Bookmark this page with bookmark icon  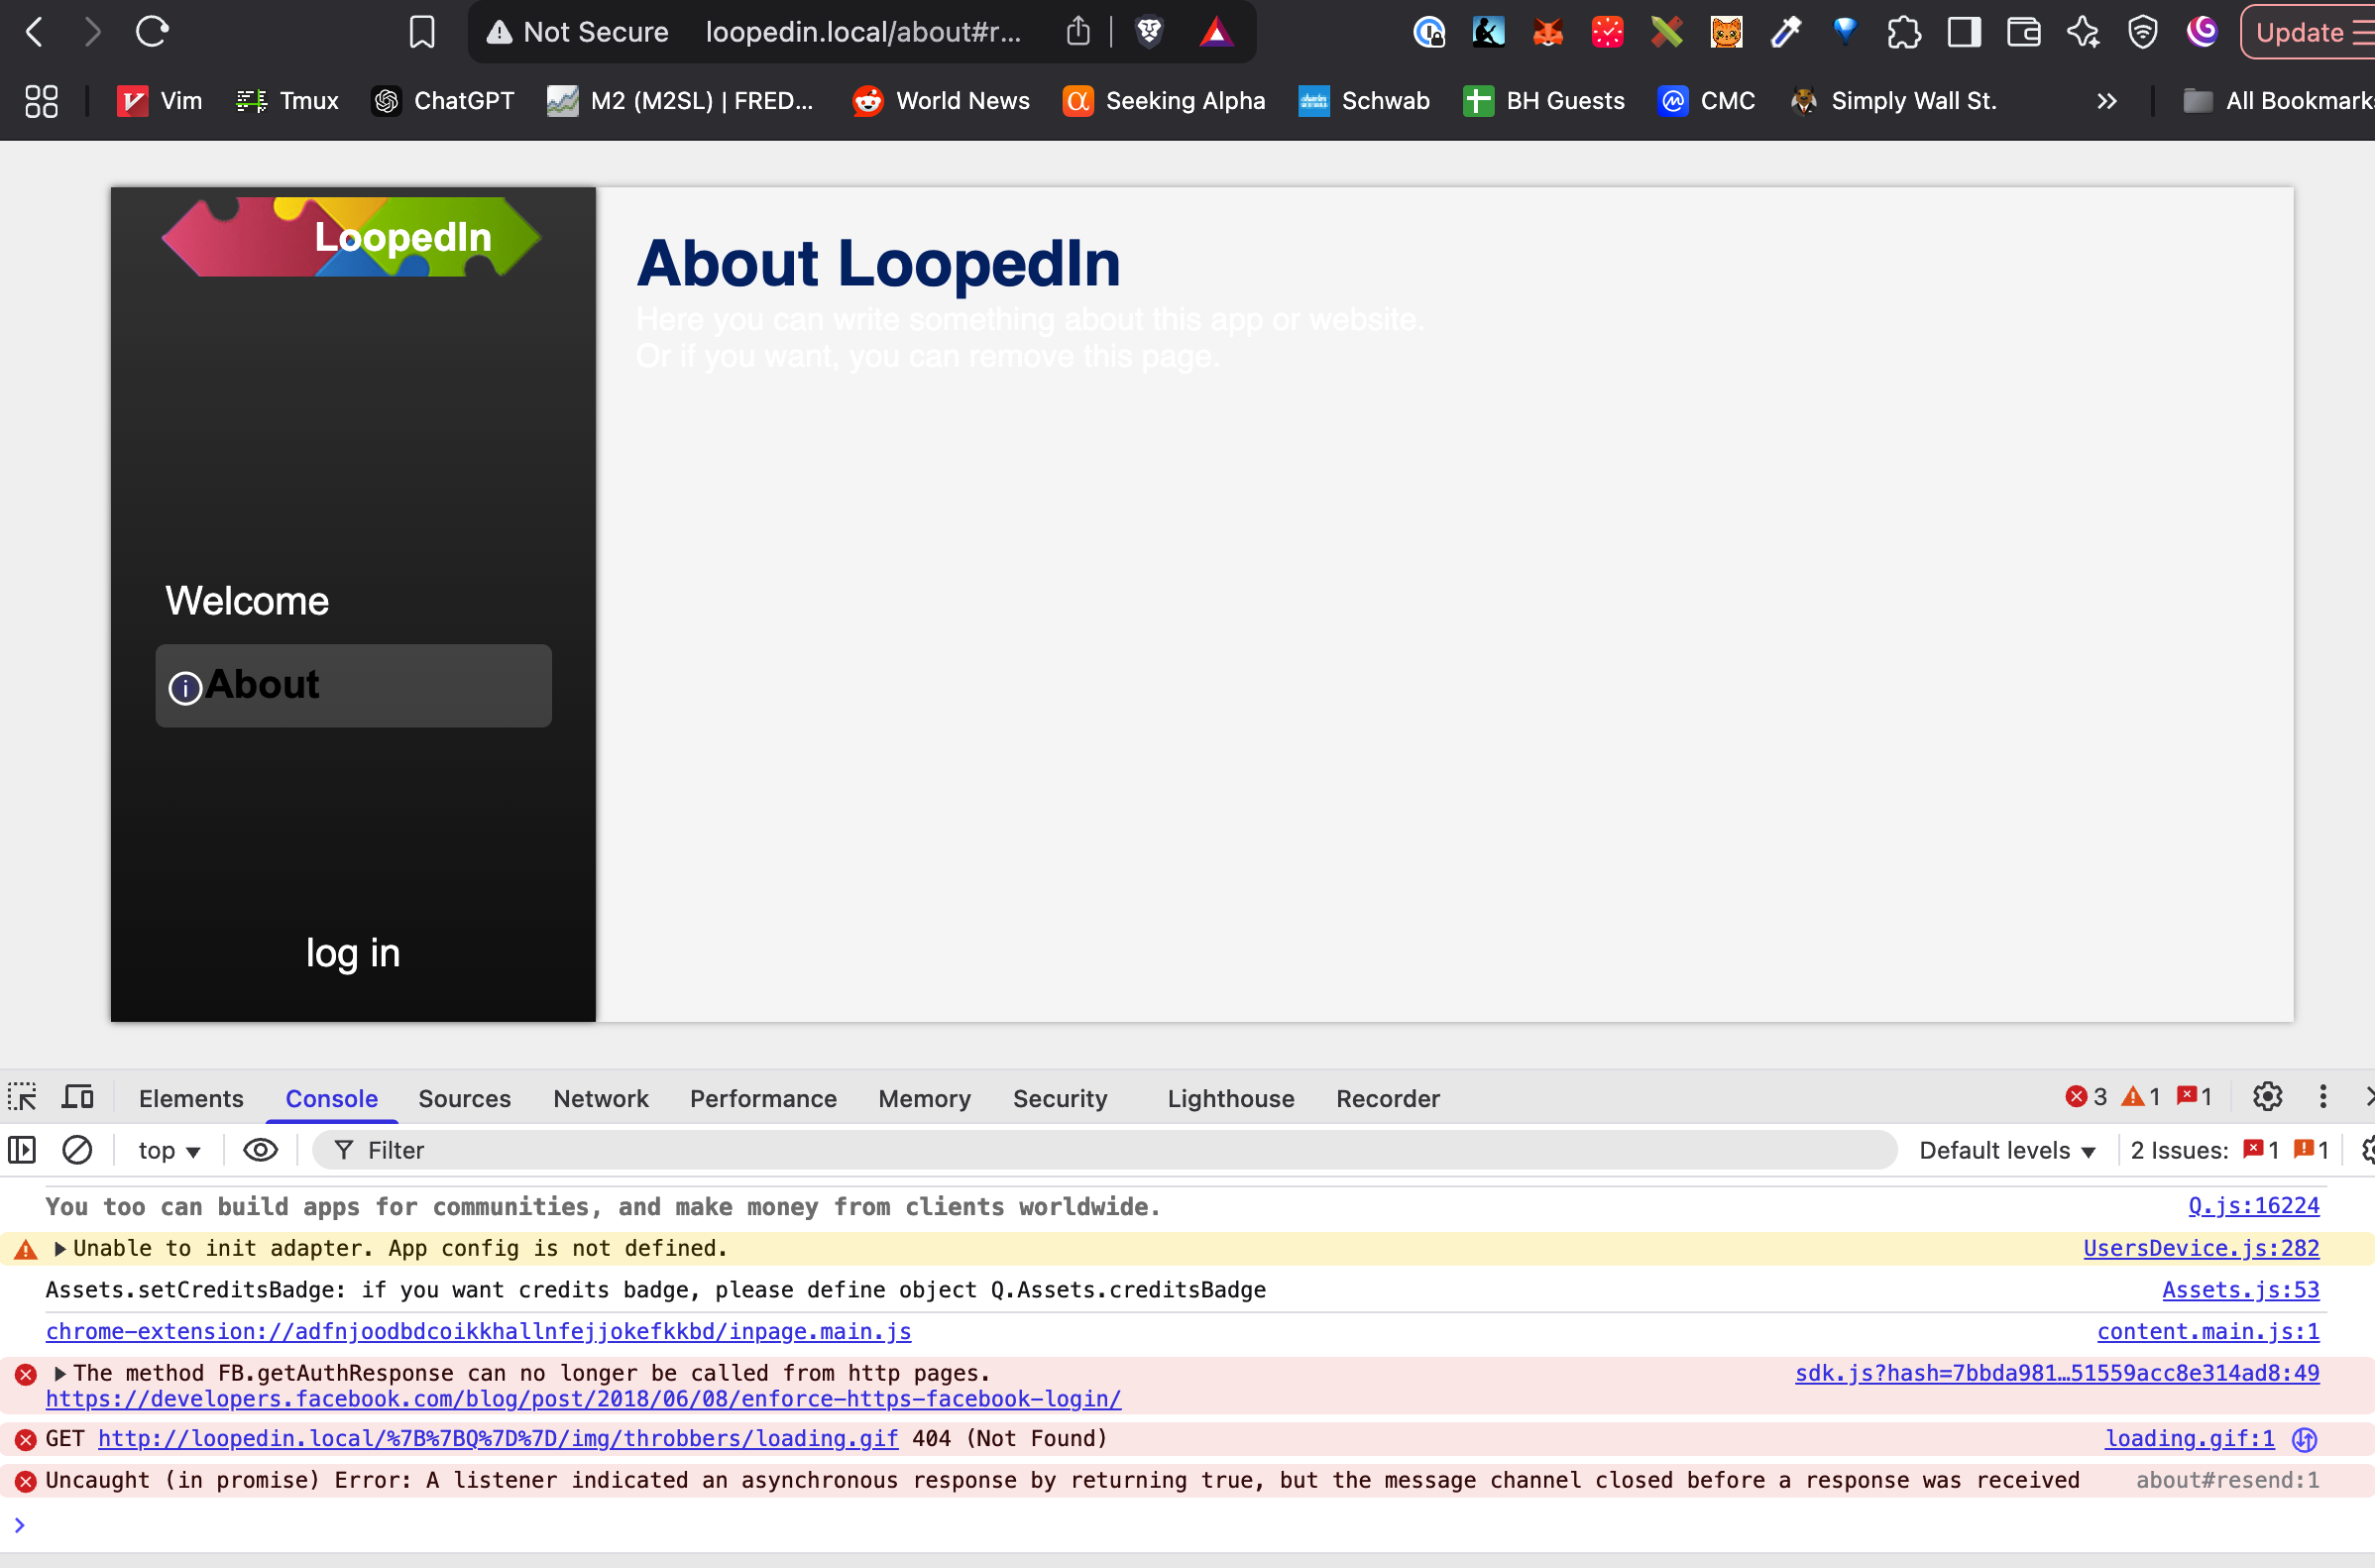(422, 32)
